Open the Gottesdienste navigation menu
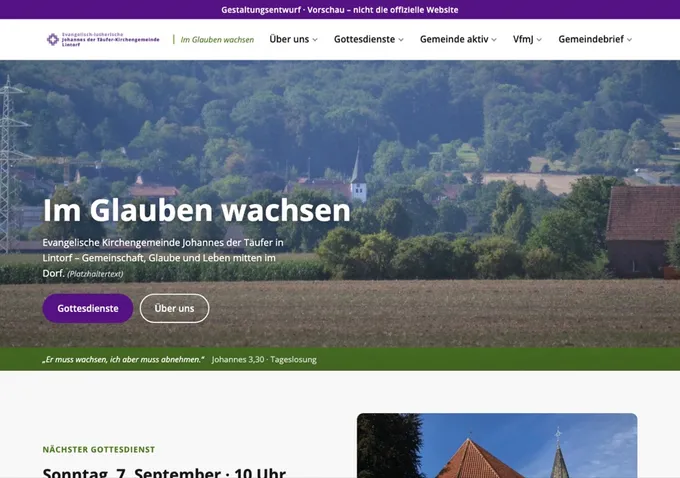This screenshot has width=680, height=478. pos(364,39)
